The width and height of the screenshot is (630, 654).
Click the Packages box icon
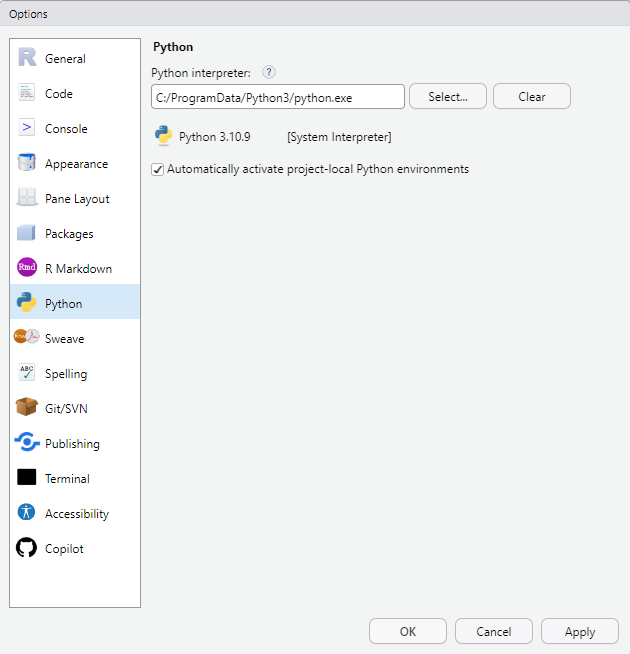[x=26, y=233]
